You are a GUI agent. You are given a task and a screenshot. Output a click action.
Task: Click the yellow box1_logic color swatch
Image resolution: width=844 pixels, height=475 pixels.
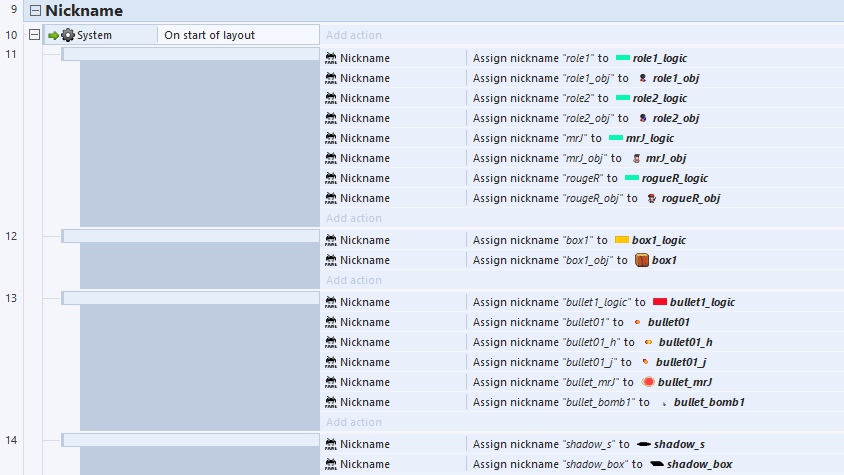(621, 240)
